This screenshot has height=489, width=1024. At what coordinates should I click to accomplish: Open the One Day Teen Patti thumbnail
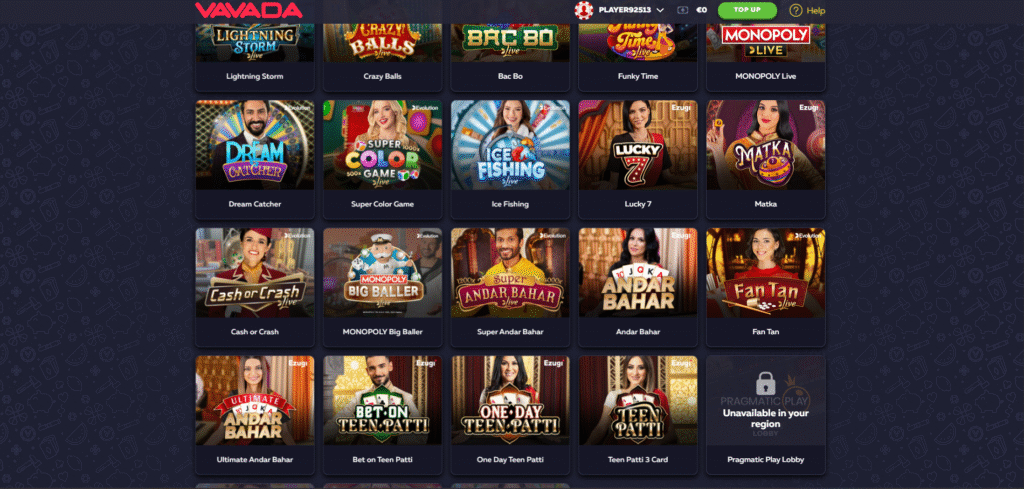click(510, 401)
